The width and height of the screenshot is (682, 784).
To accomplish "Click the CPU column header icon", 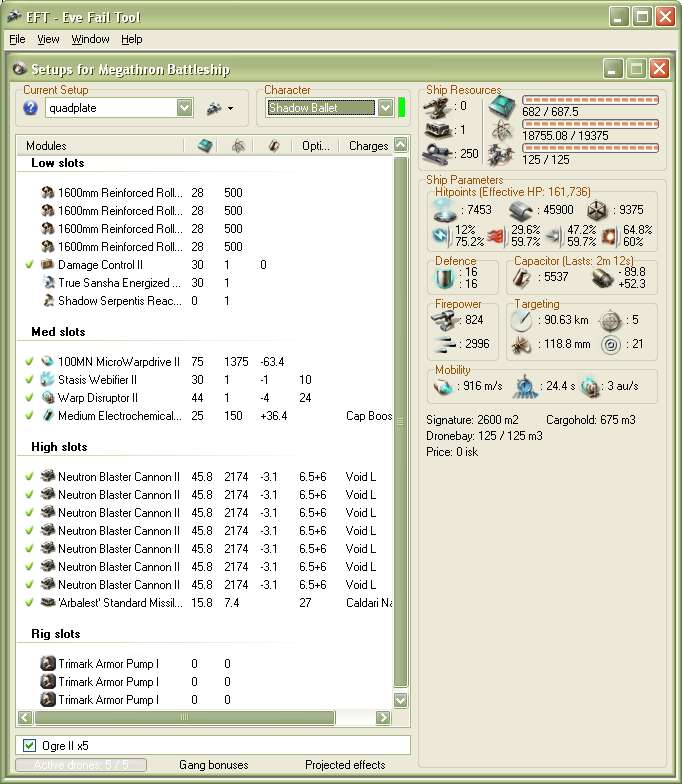I will coord(205,146).
